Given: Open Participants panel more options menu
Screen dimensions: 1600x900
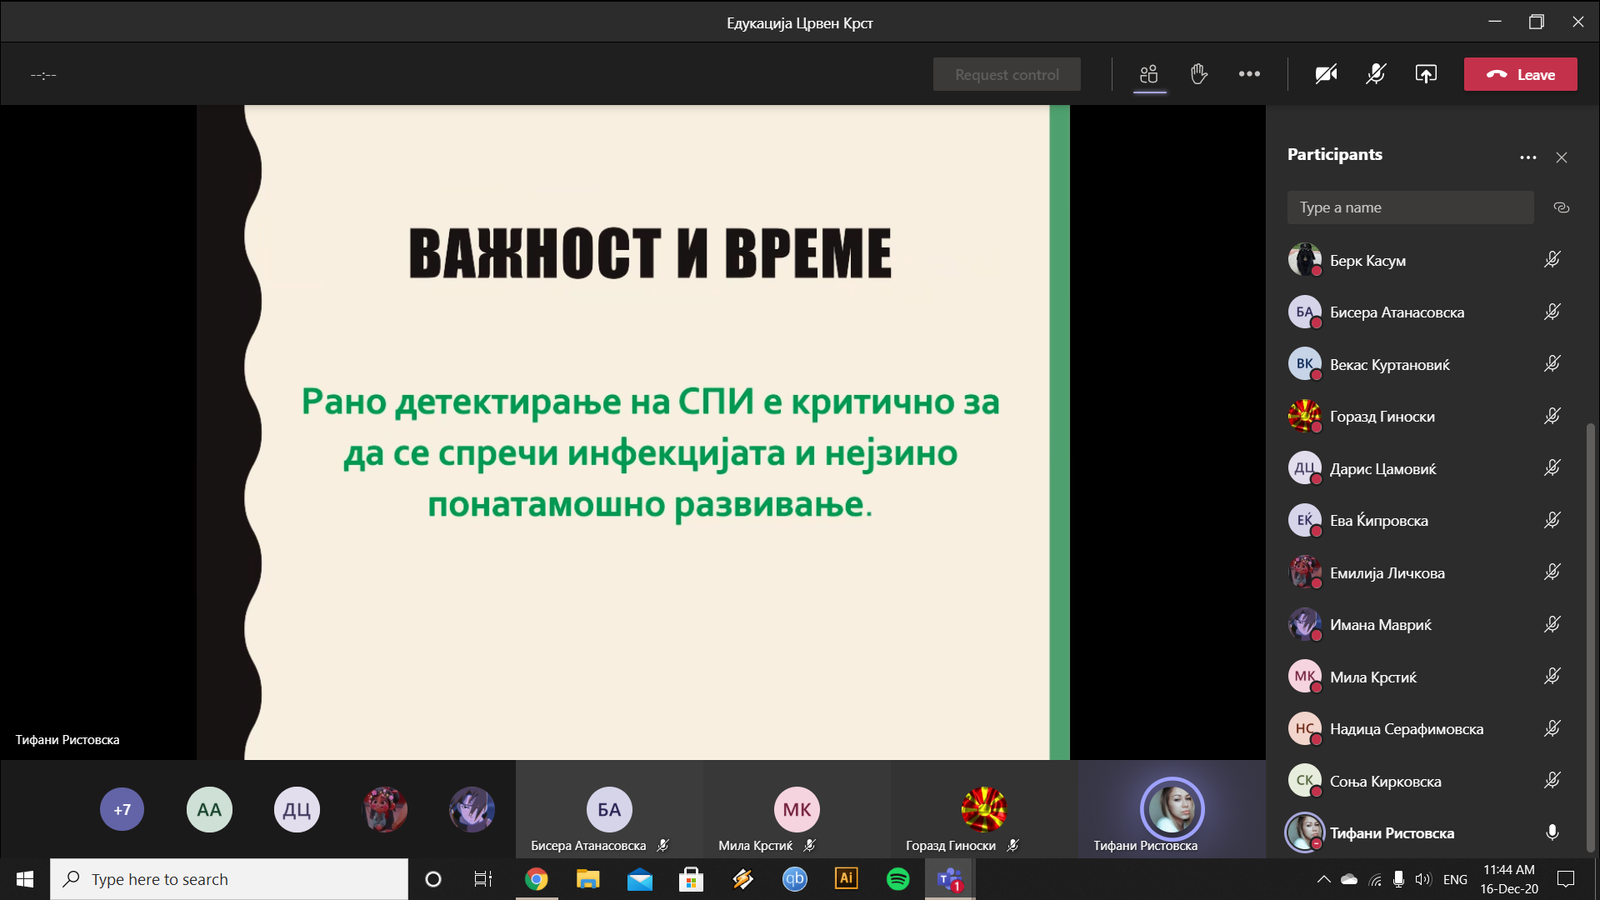Looking at the screenshot, I should coord(1527,157).
